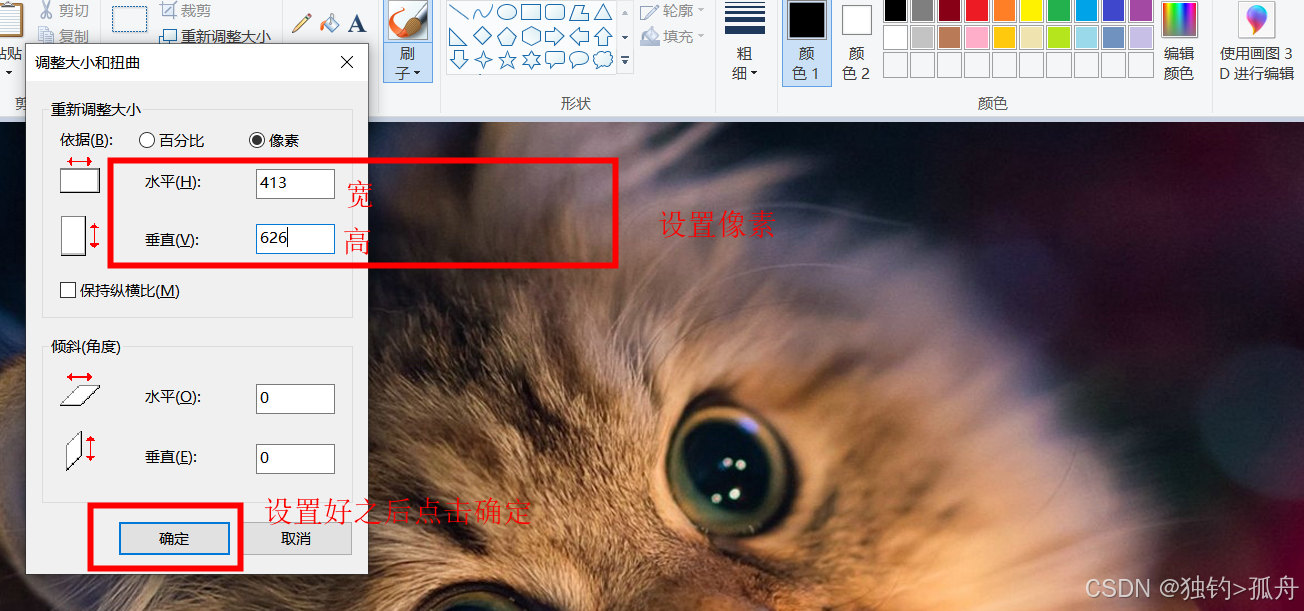Choose the yellow color swatch
This screenshot has height=611, width=1304.
pos(1032,10)
